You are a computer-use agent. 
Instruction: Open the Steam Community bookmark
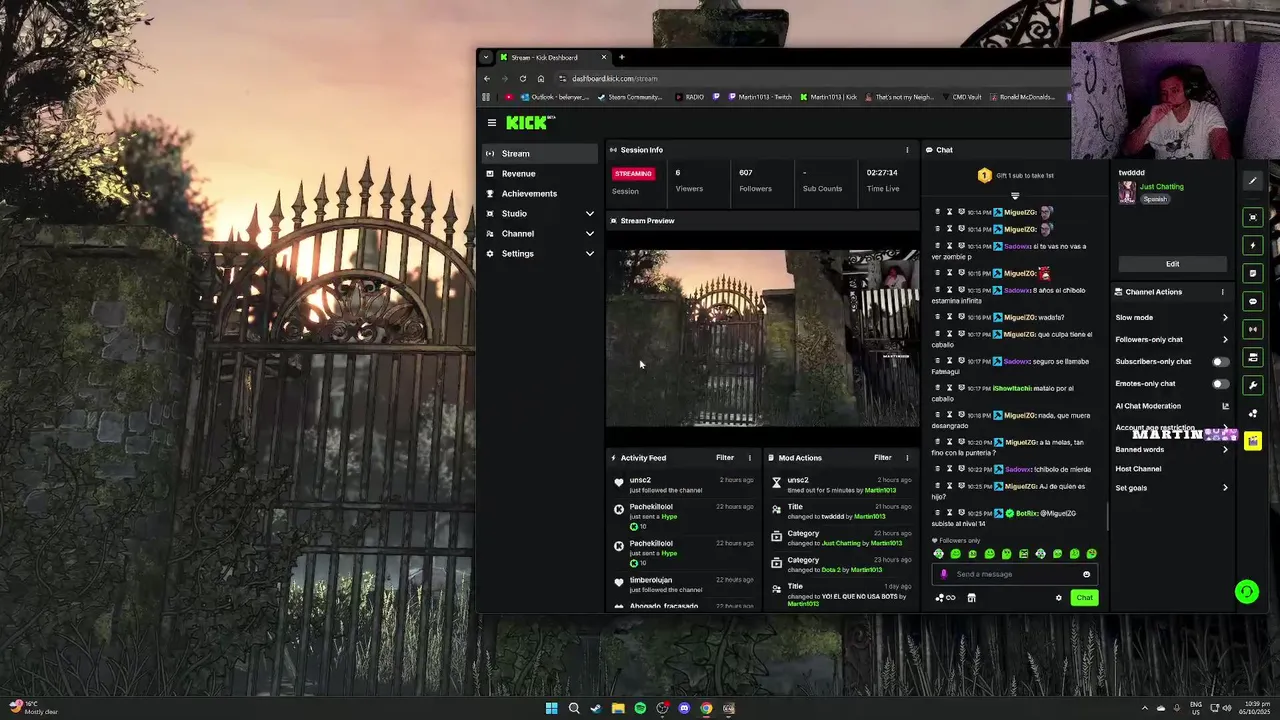(630, 97)
